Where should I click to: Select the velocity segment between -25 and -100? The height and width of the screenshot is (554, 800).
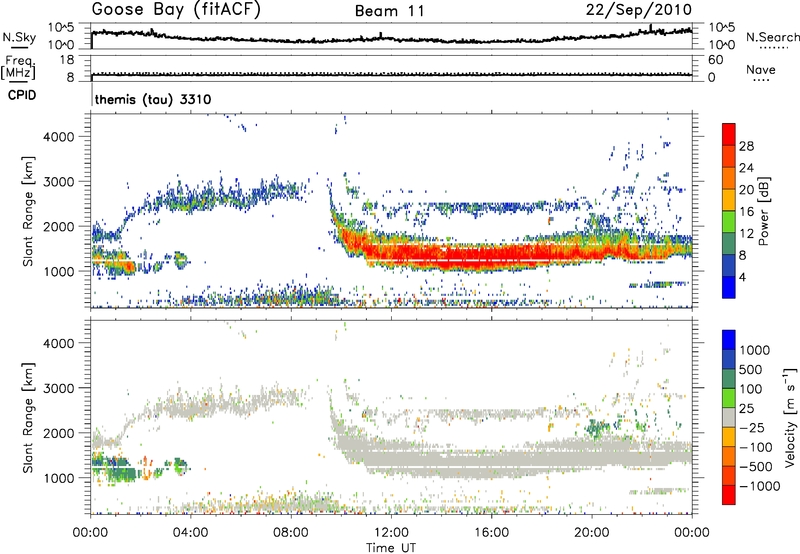pyautogui.click(x=729, y=437)
